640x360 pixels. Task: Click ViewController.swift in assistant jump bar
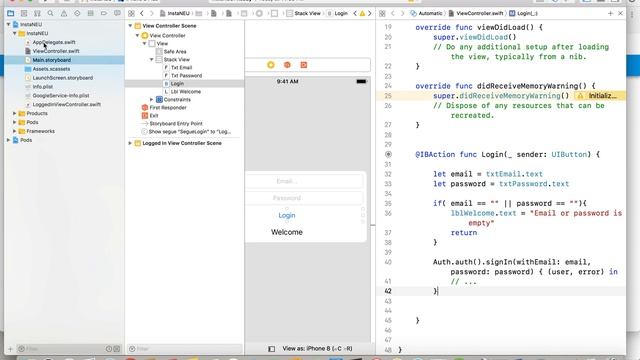[x=476, y=13]
